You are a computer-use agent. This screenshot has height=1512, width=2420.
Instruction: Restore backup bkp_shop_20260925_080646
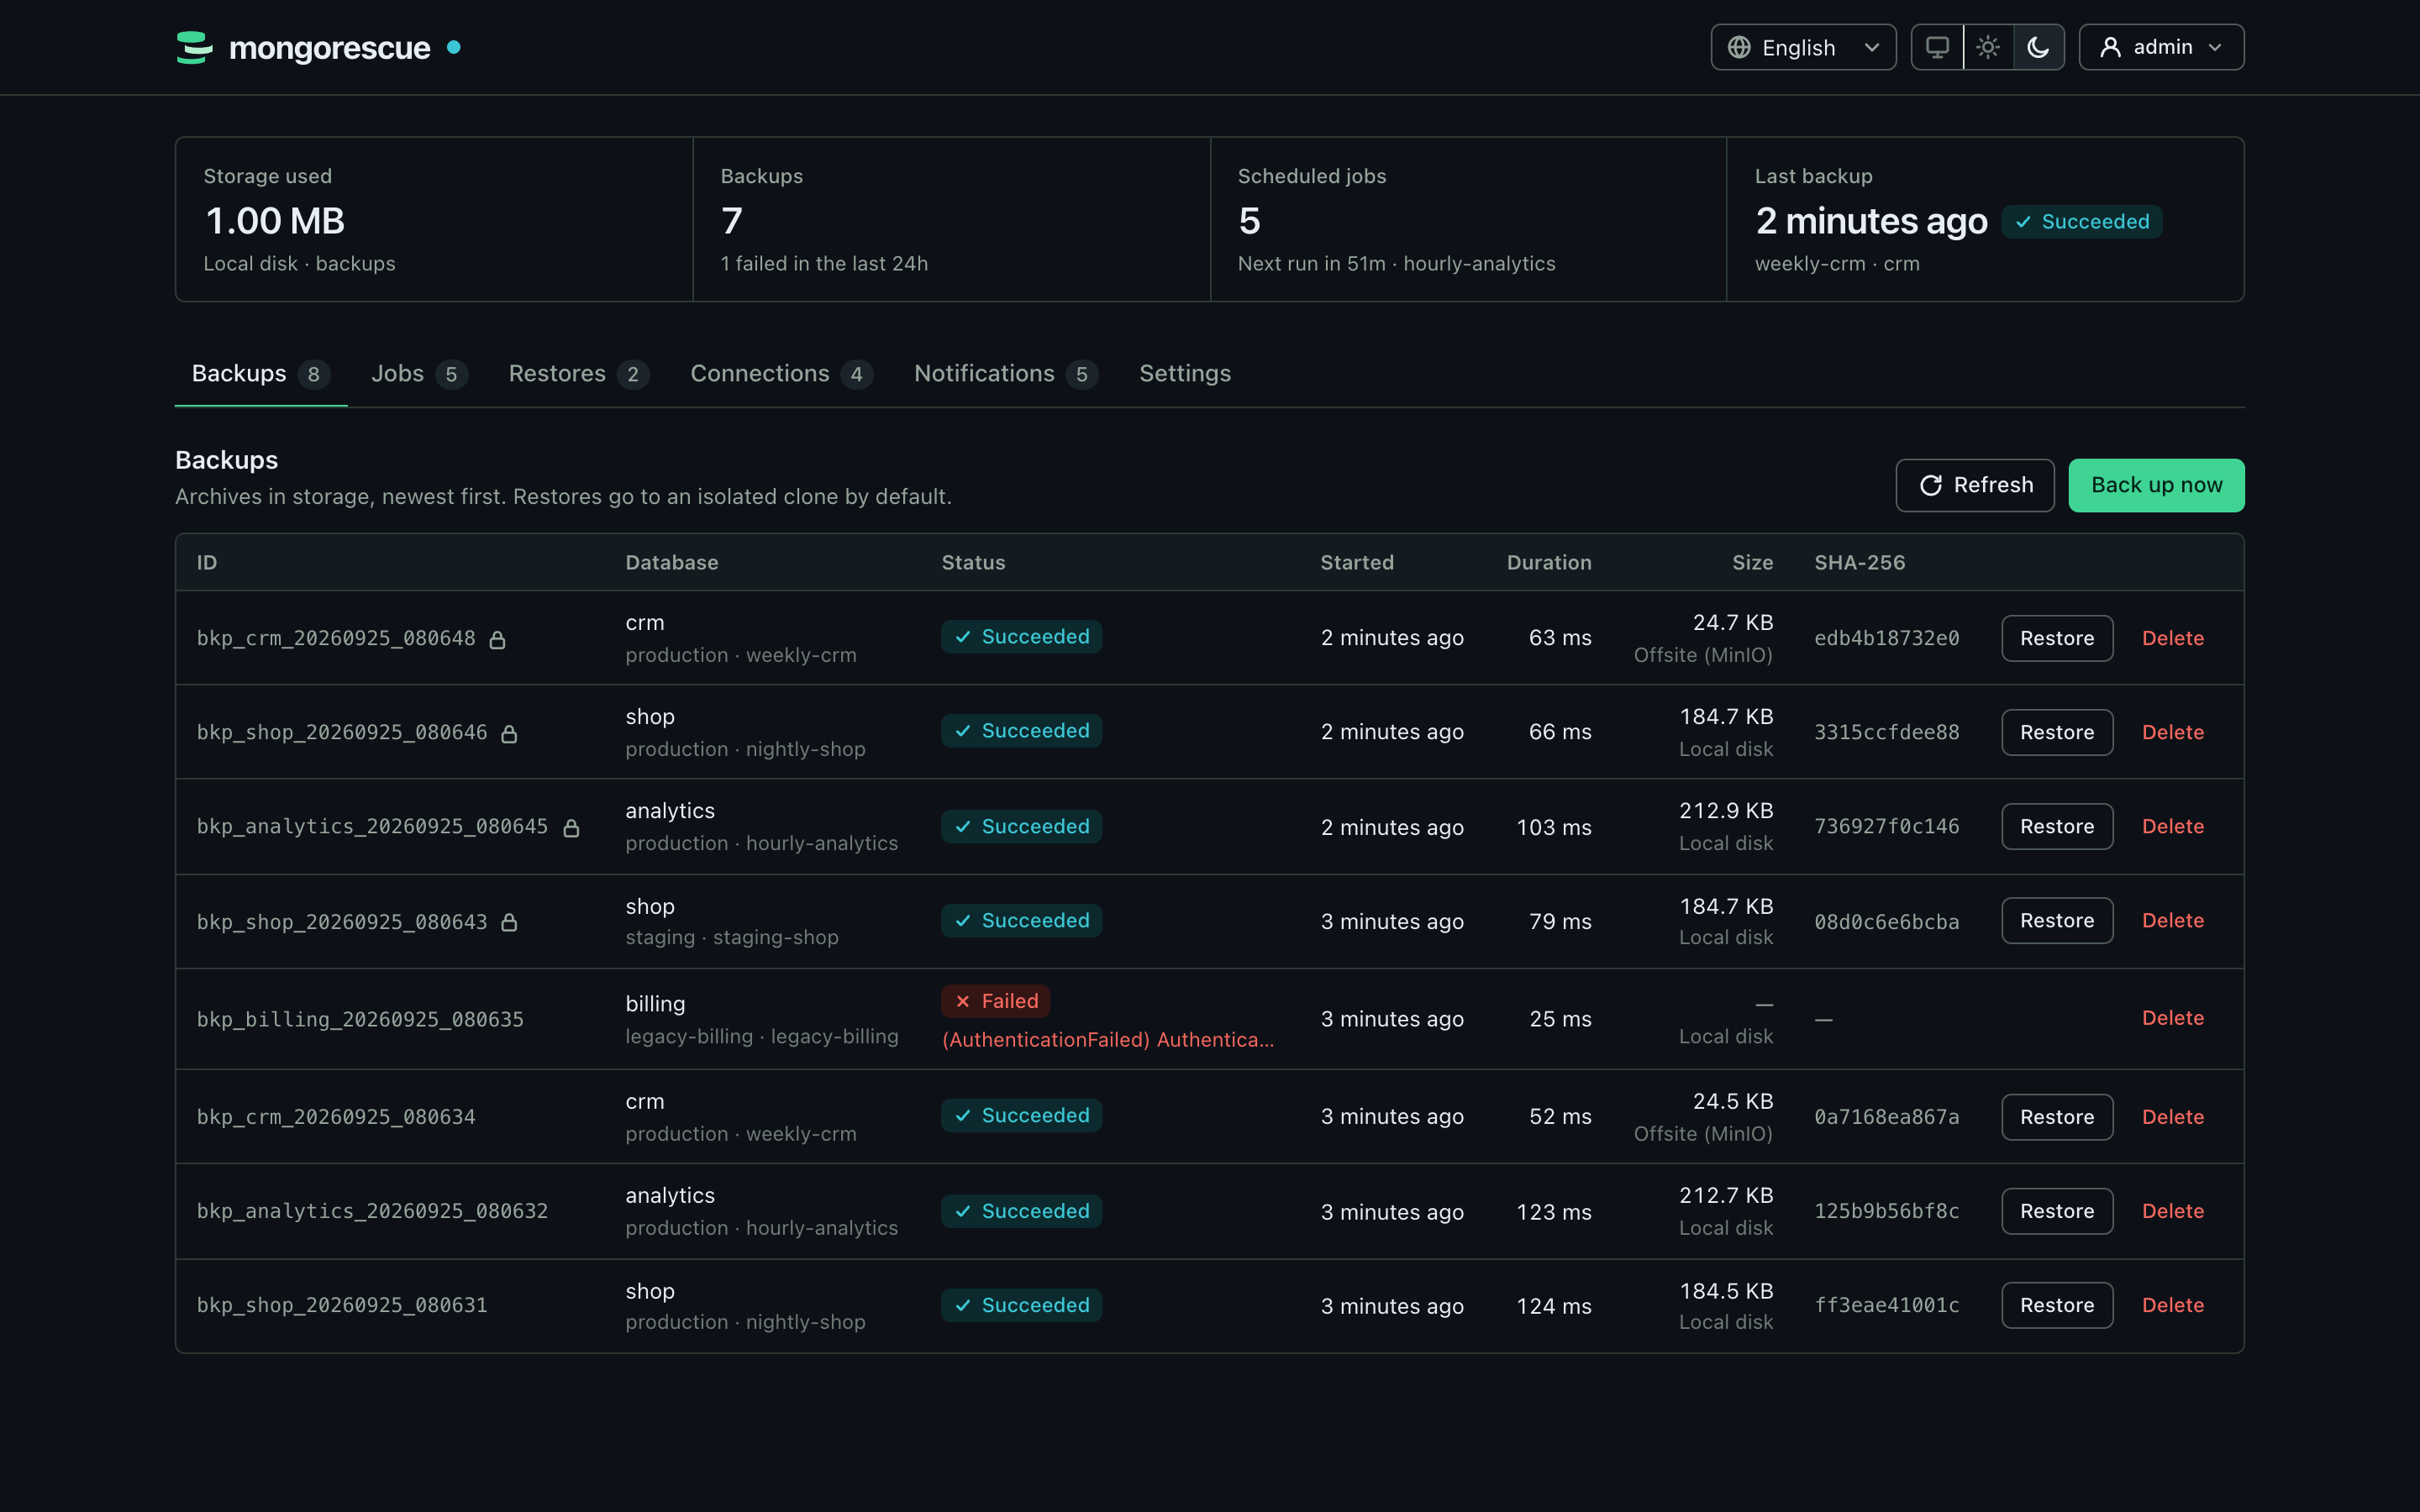pos(2057,732)
